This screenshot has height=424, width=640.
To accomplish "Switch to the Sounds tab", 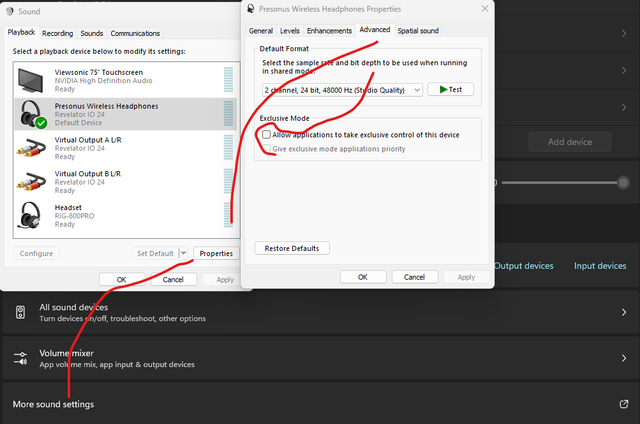I will pos(91,33).
